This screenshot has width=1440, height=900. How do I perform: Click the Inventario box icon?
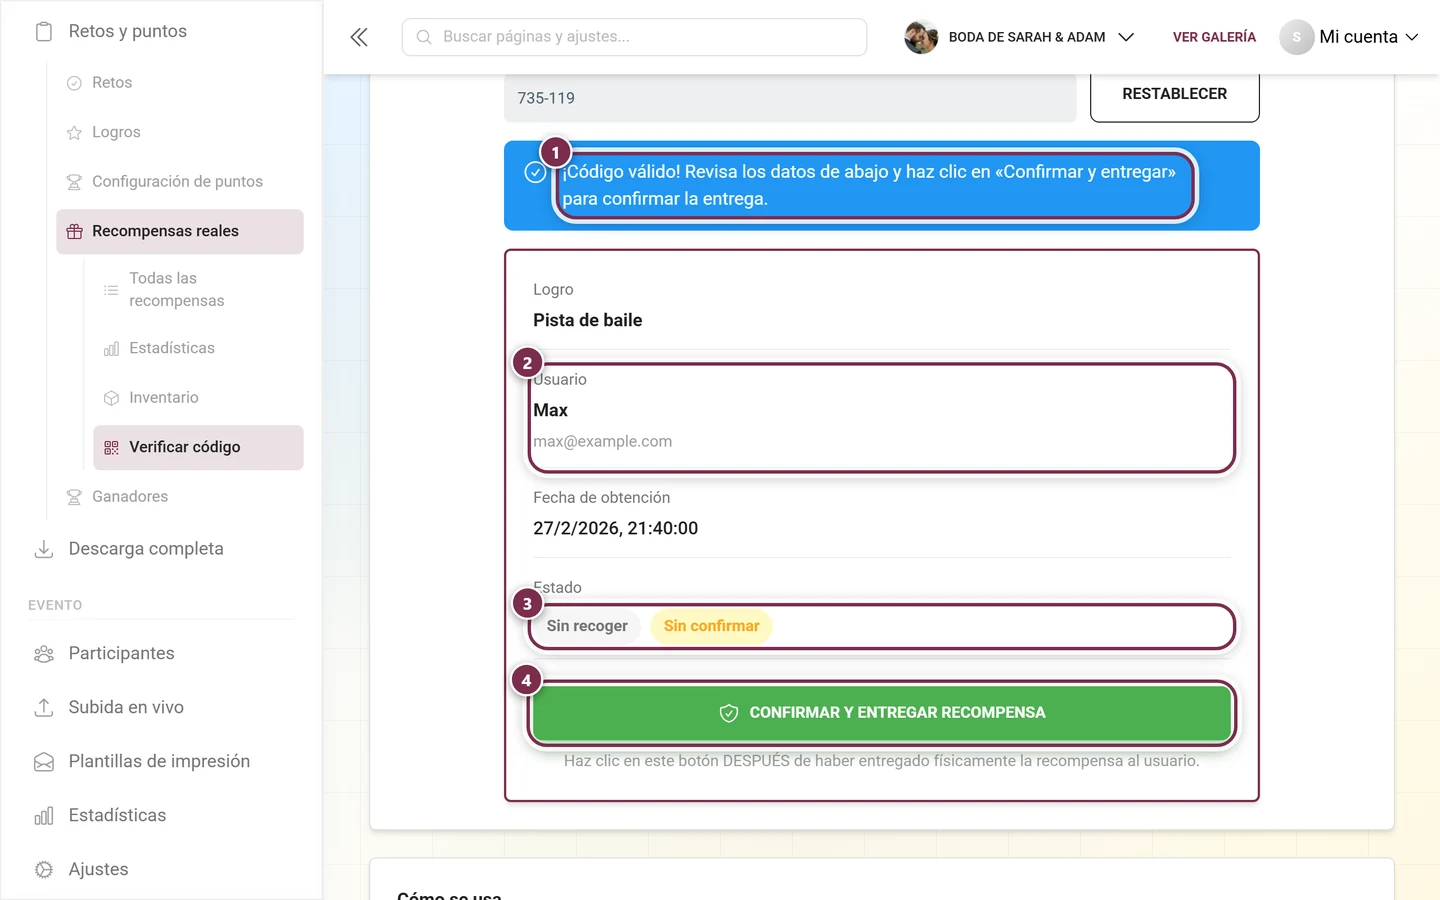pos(111,398)
